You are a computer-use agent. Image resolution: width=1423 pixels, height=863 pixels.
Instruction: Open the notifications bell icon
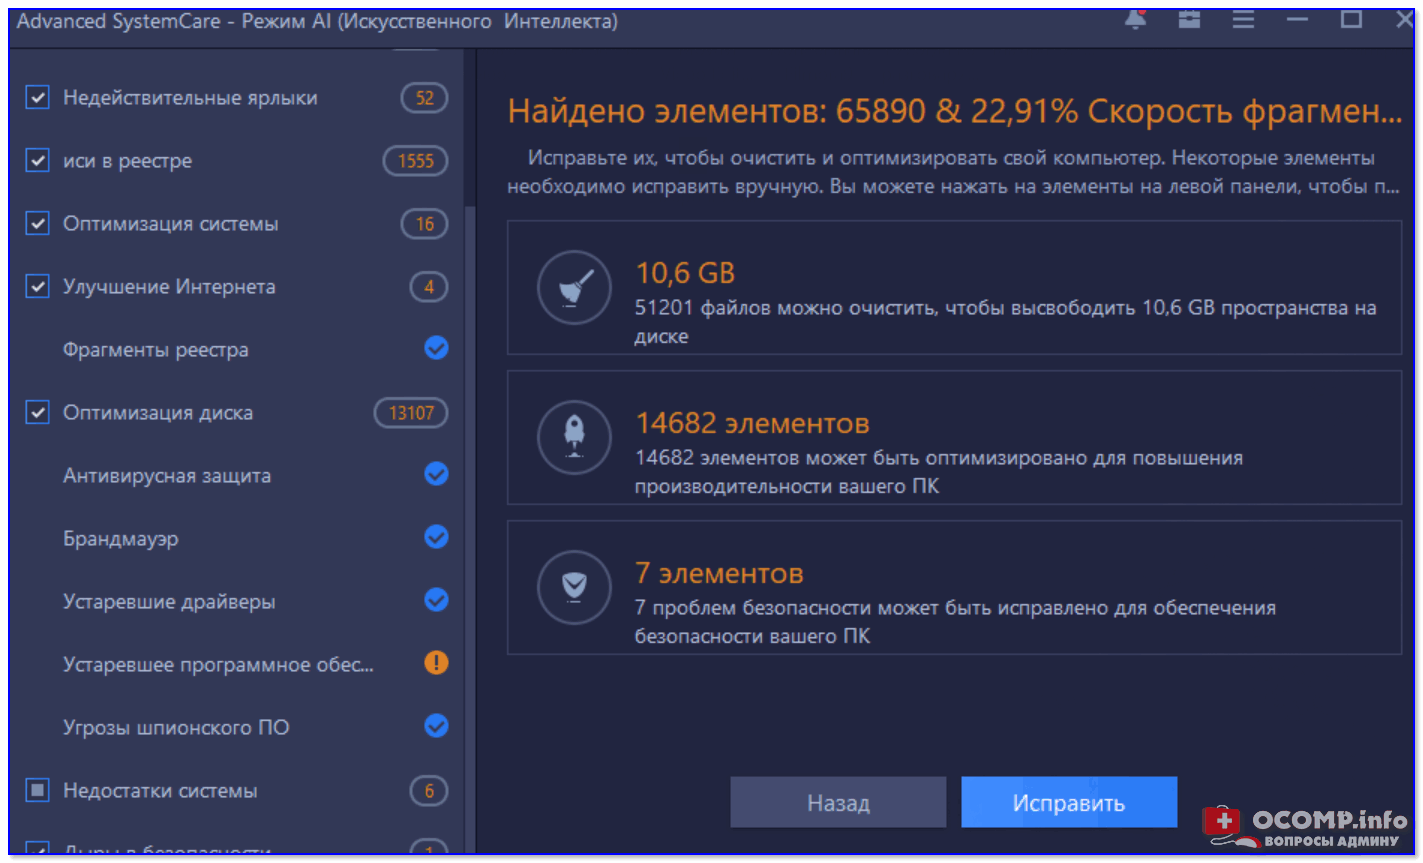tap(1135, 19)
